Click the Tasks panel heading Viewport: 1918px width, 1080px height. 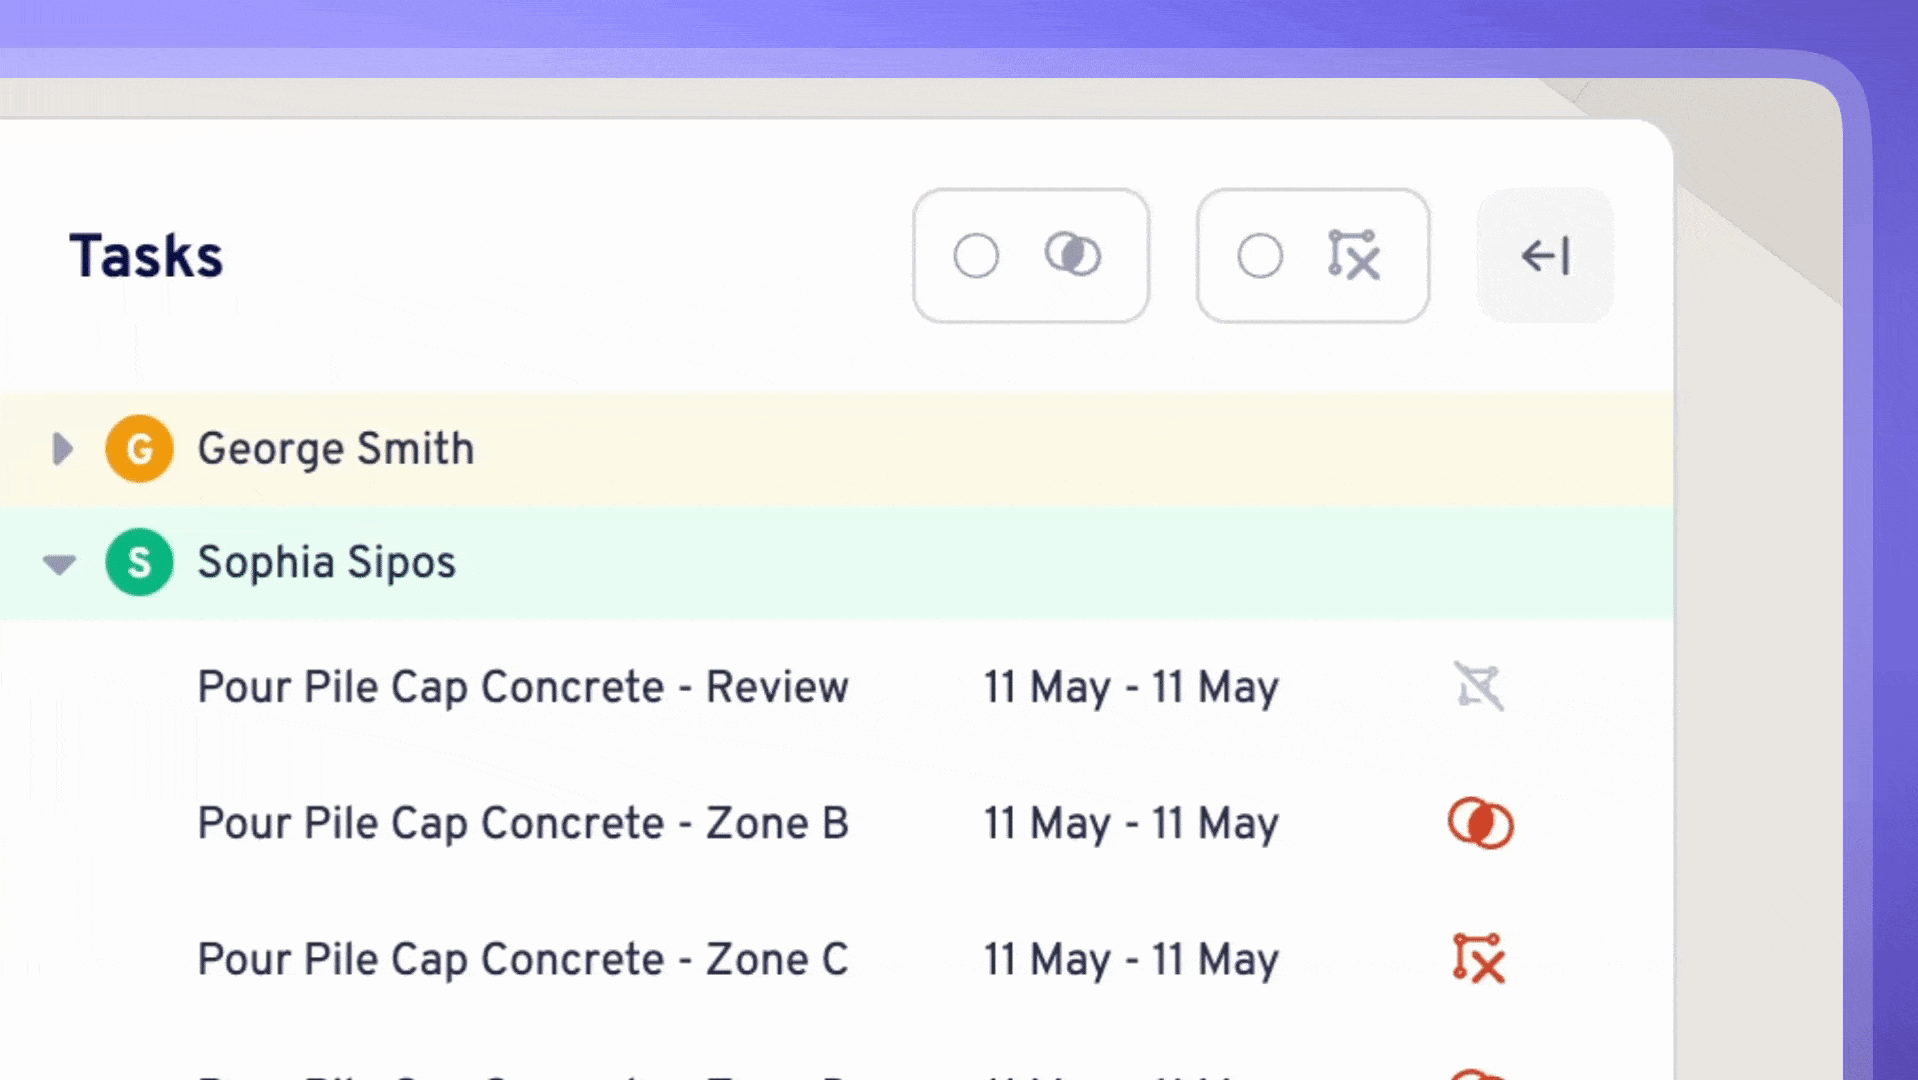click(146, 256)
